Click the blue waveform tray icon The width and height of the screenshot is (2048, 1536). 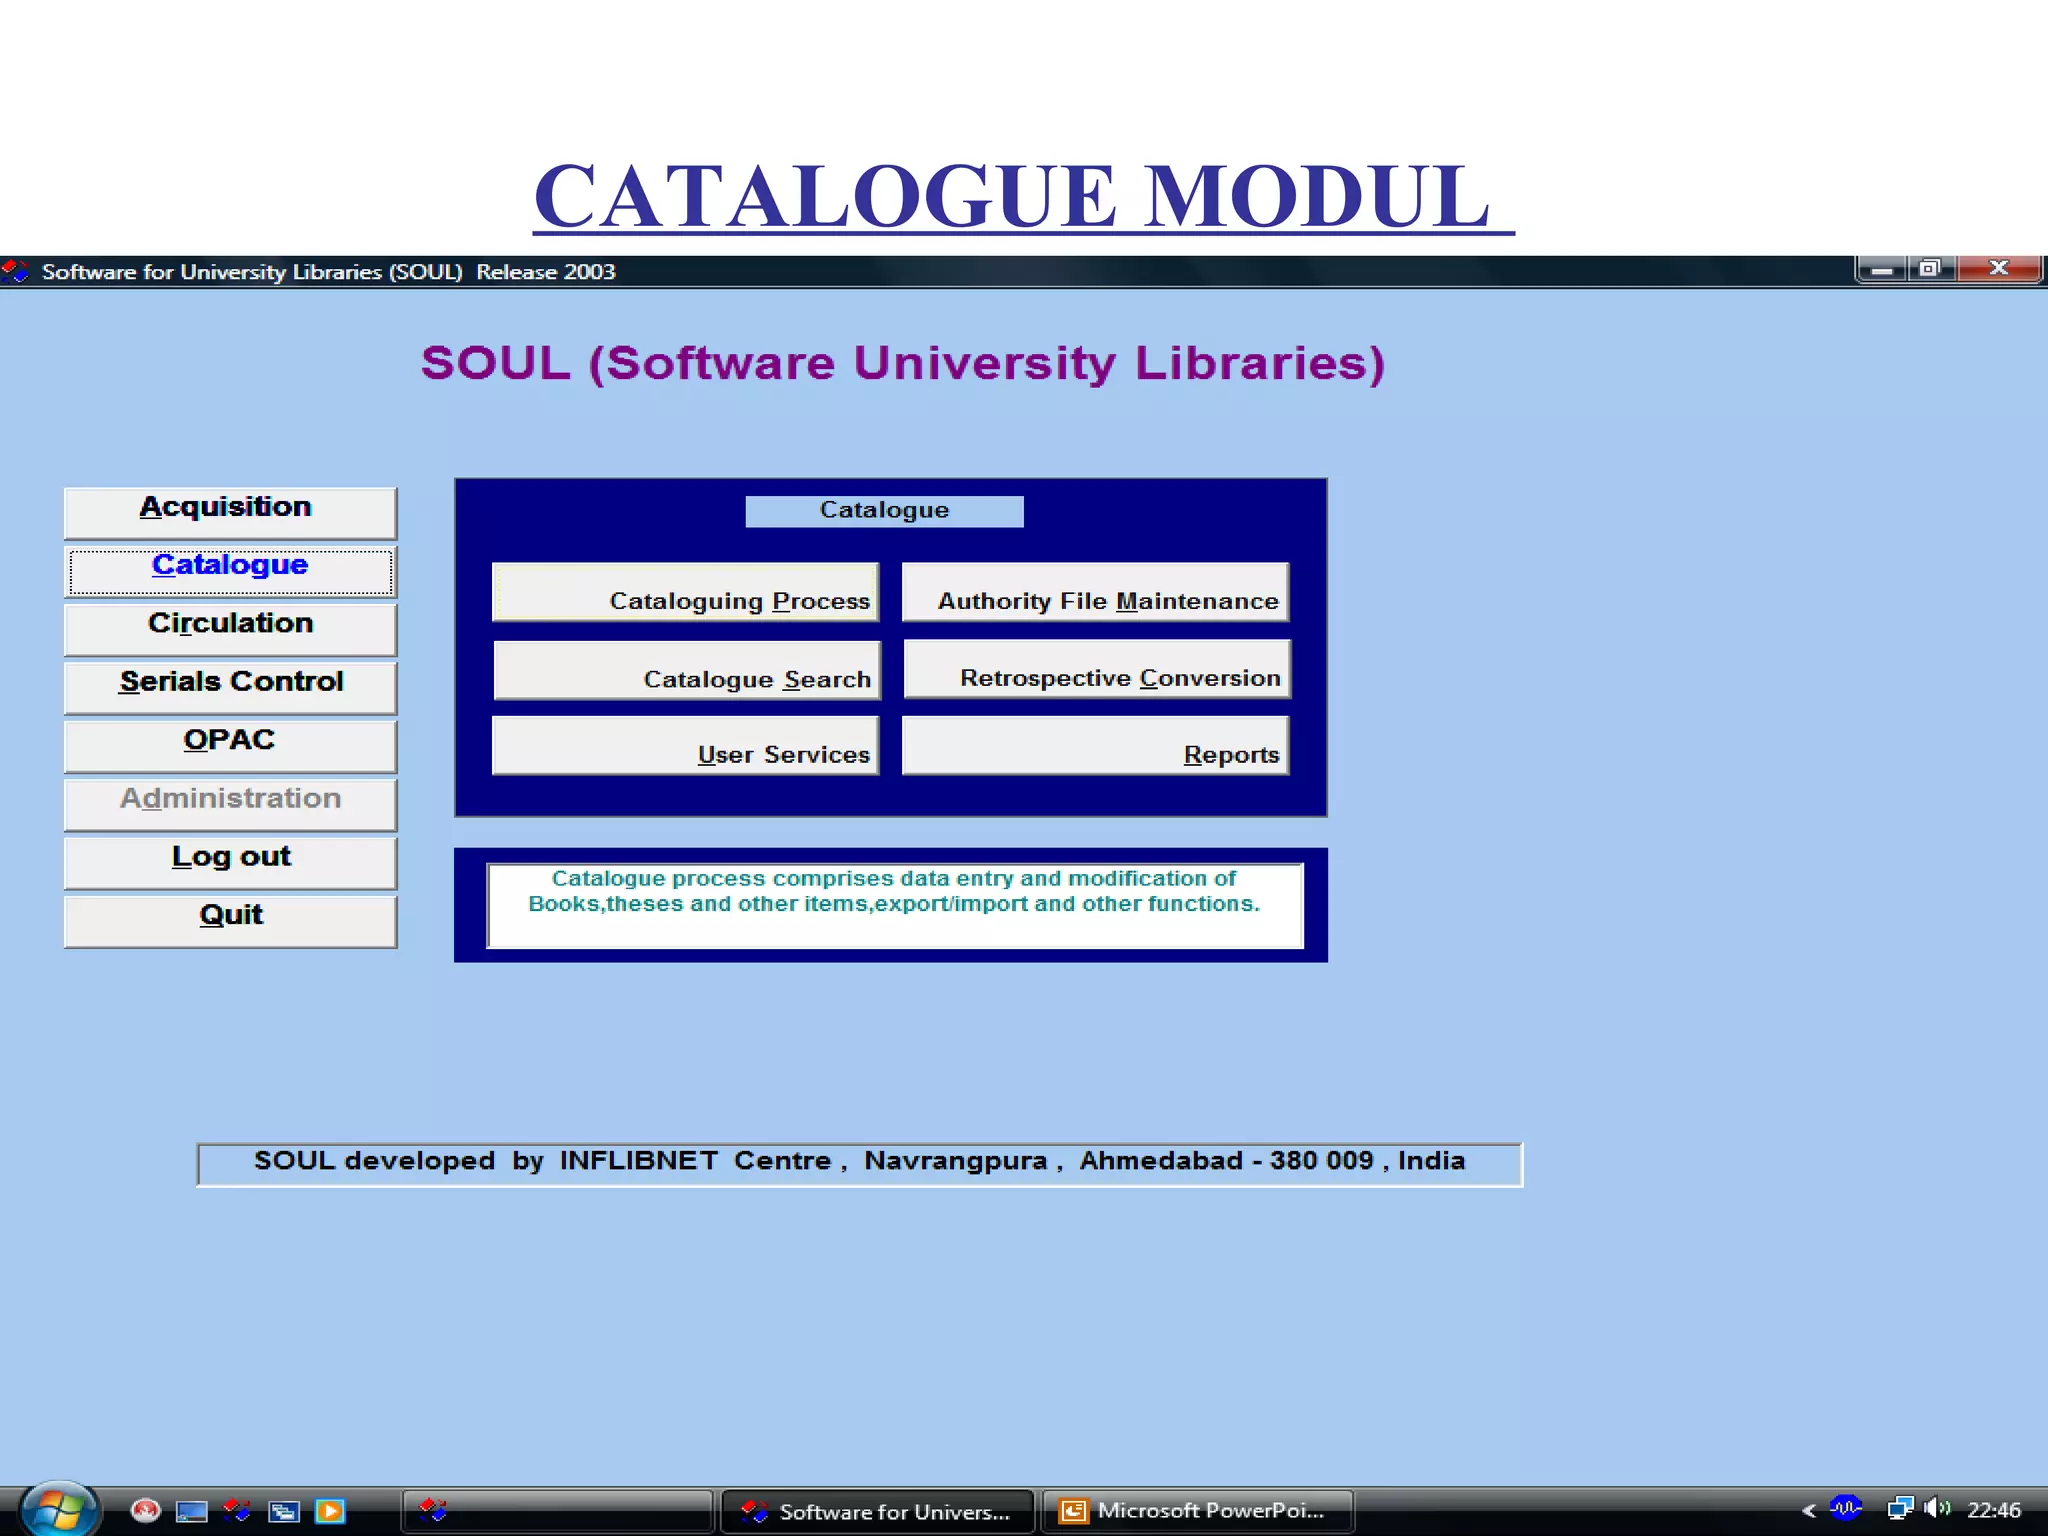(1846, 1508)
